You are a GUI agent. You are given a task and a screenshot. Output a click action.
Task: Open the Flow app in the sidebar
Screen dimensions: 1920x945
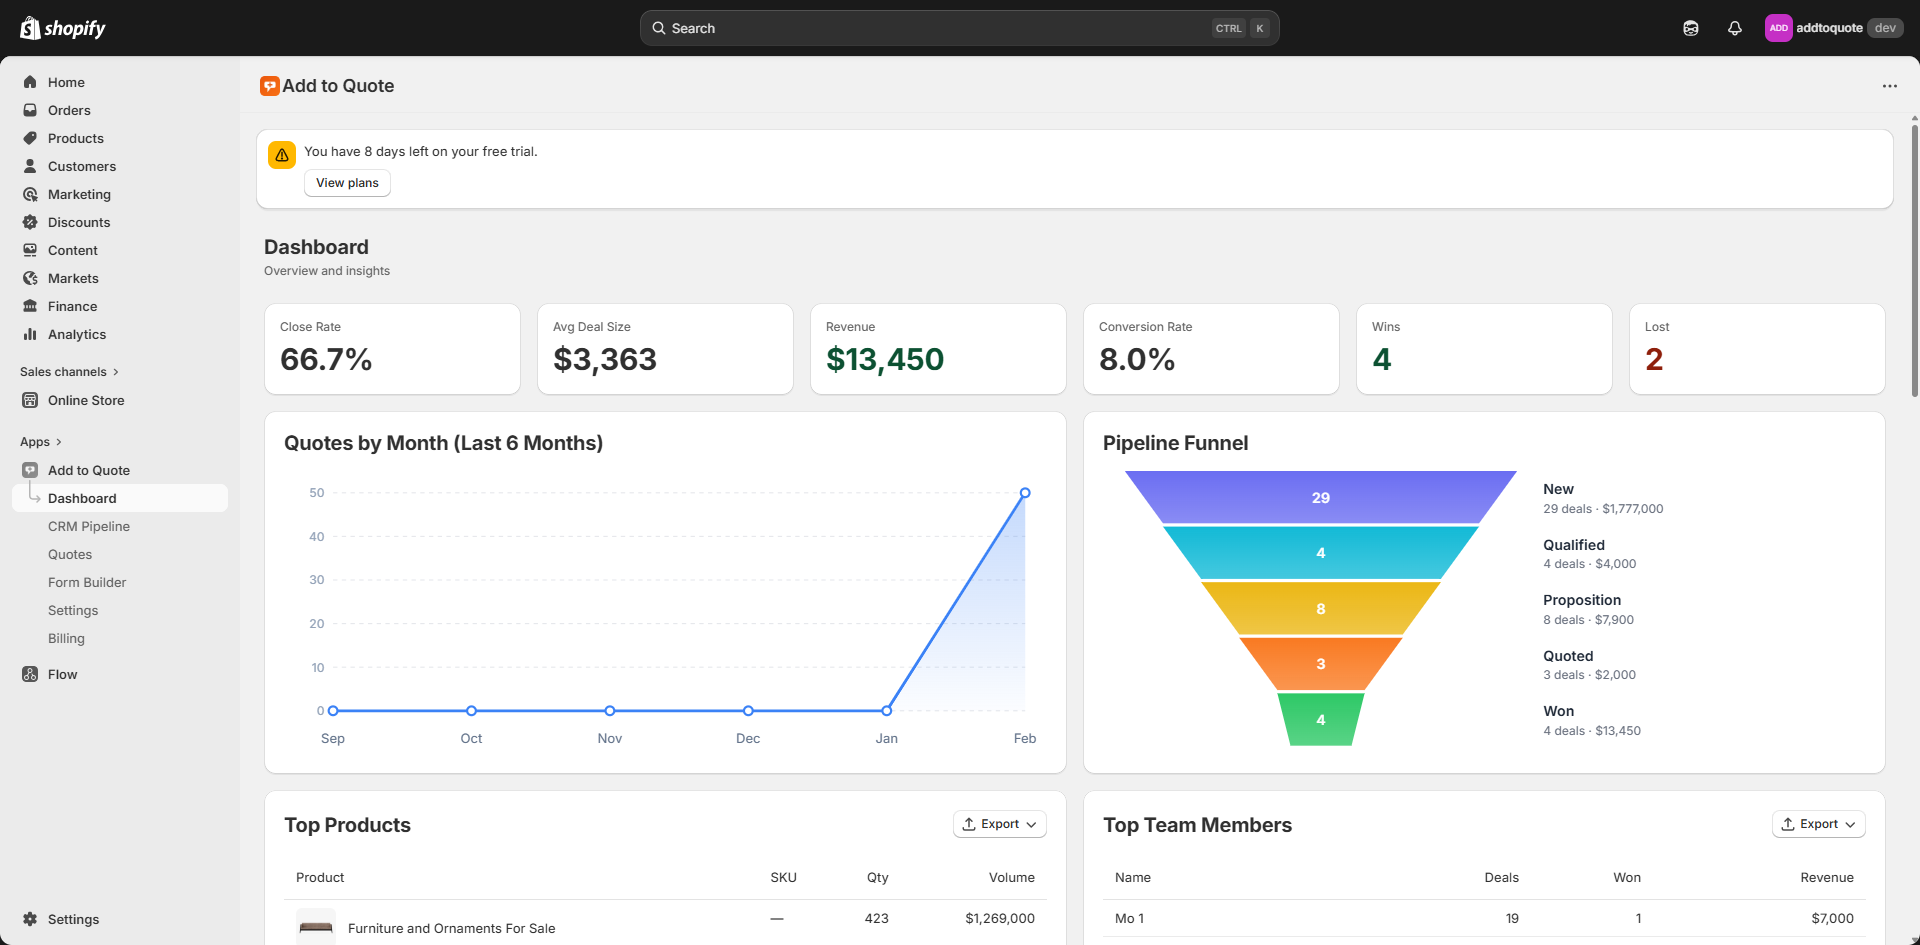[63, 674]
